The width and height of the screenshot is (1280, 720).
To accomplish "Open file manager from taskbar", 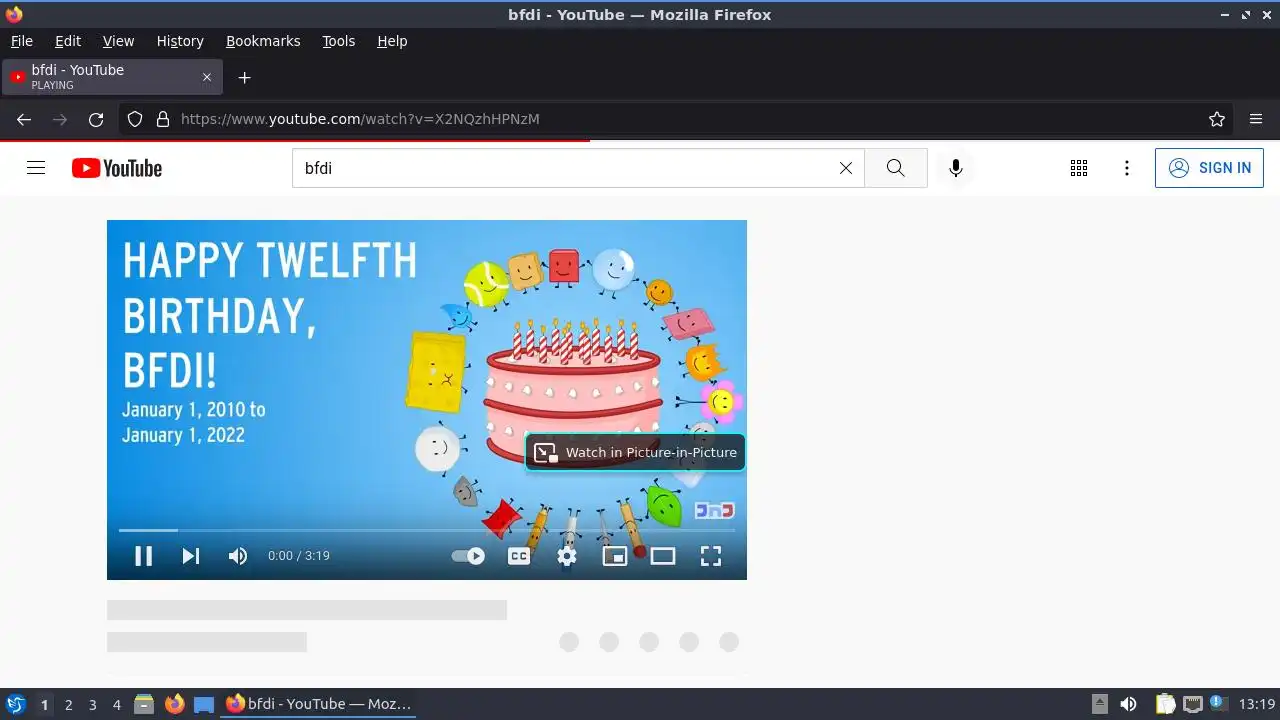I will click(144, 704).
